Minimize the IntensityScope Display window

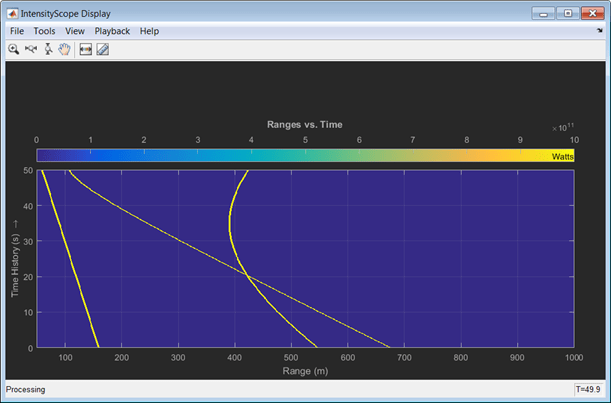(x=543, y=13)
